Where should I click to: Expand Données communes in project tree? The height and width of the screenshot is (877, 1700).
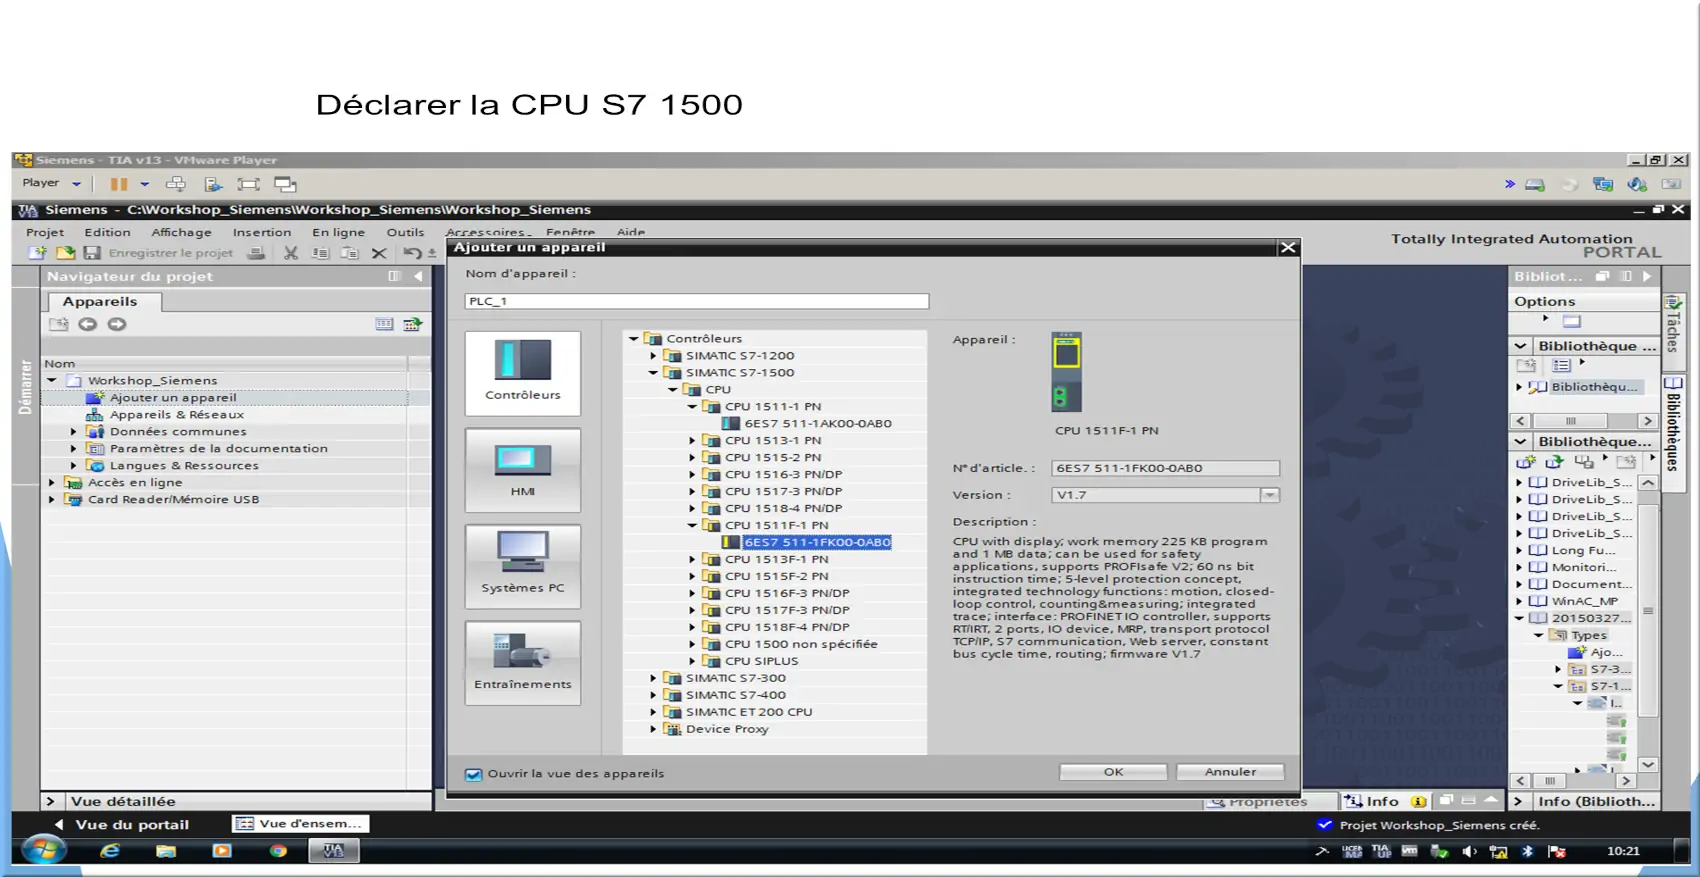pos(73,432)
